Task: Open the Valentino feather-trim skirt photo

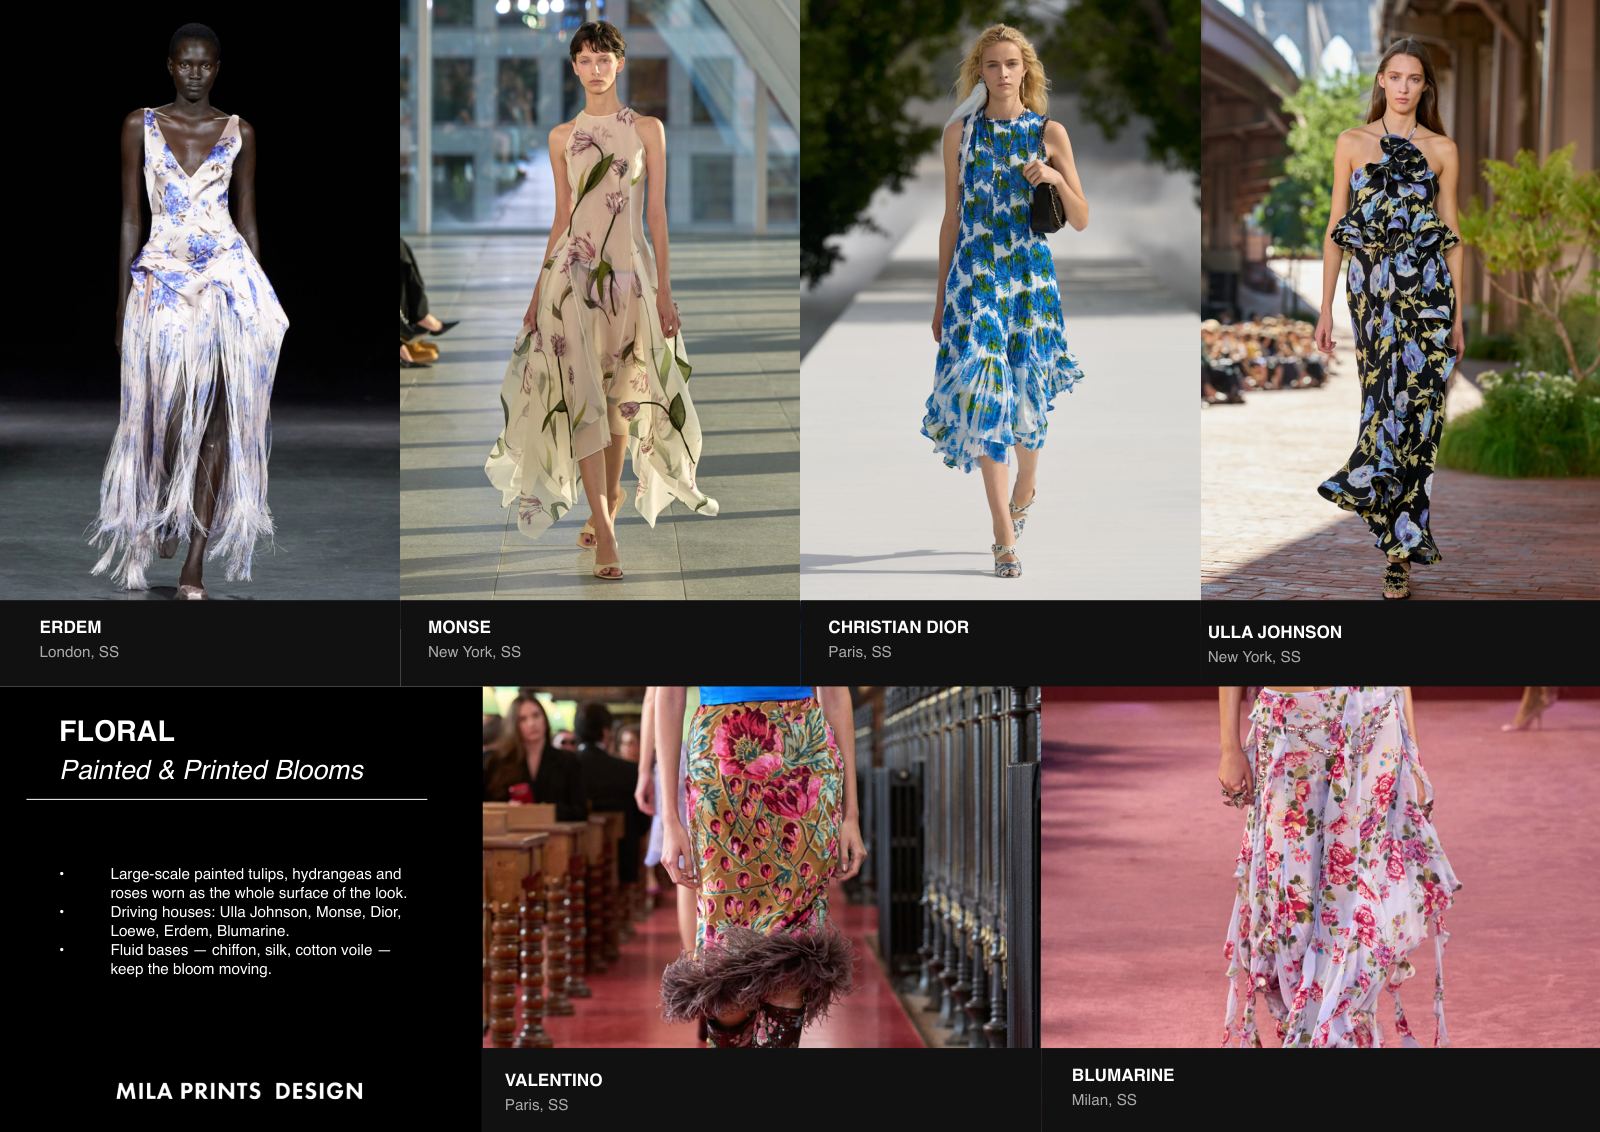Action: (761, 867)
